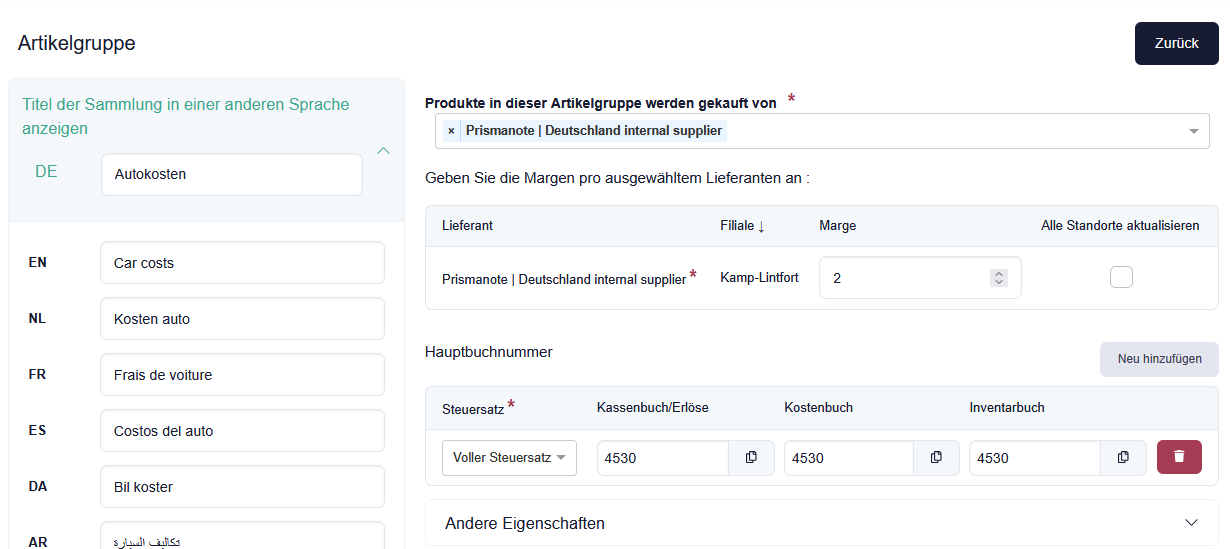Remove Prismanote supplier tag with x
The height and width of the screenshot is (549, 1230).
coord(451,131)
